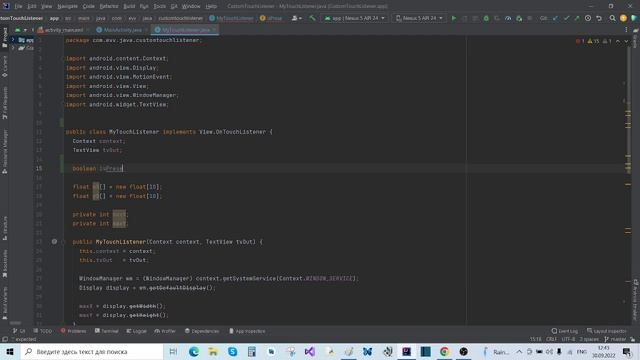
Task: Click the Windows Start button
Action: click(10, 351)
